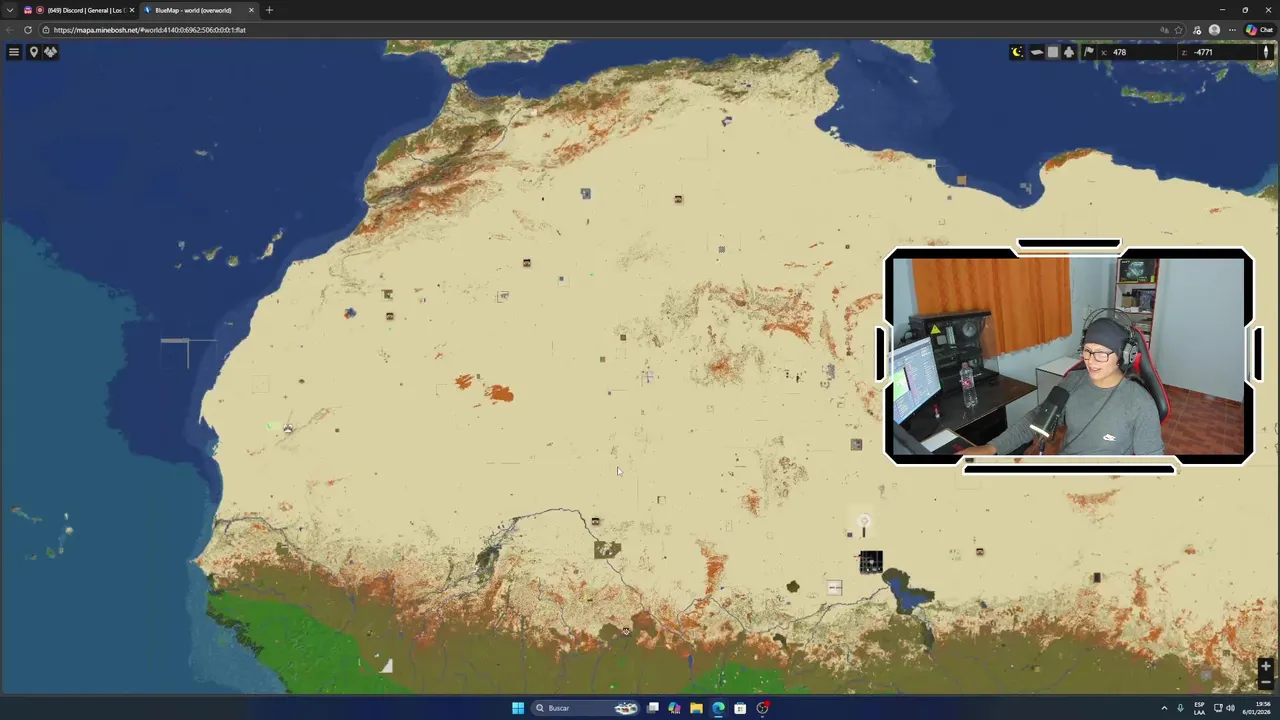View site information lock icon
1280x720 pixels.
click(x=45, y=30)
